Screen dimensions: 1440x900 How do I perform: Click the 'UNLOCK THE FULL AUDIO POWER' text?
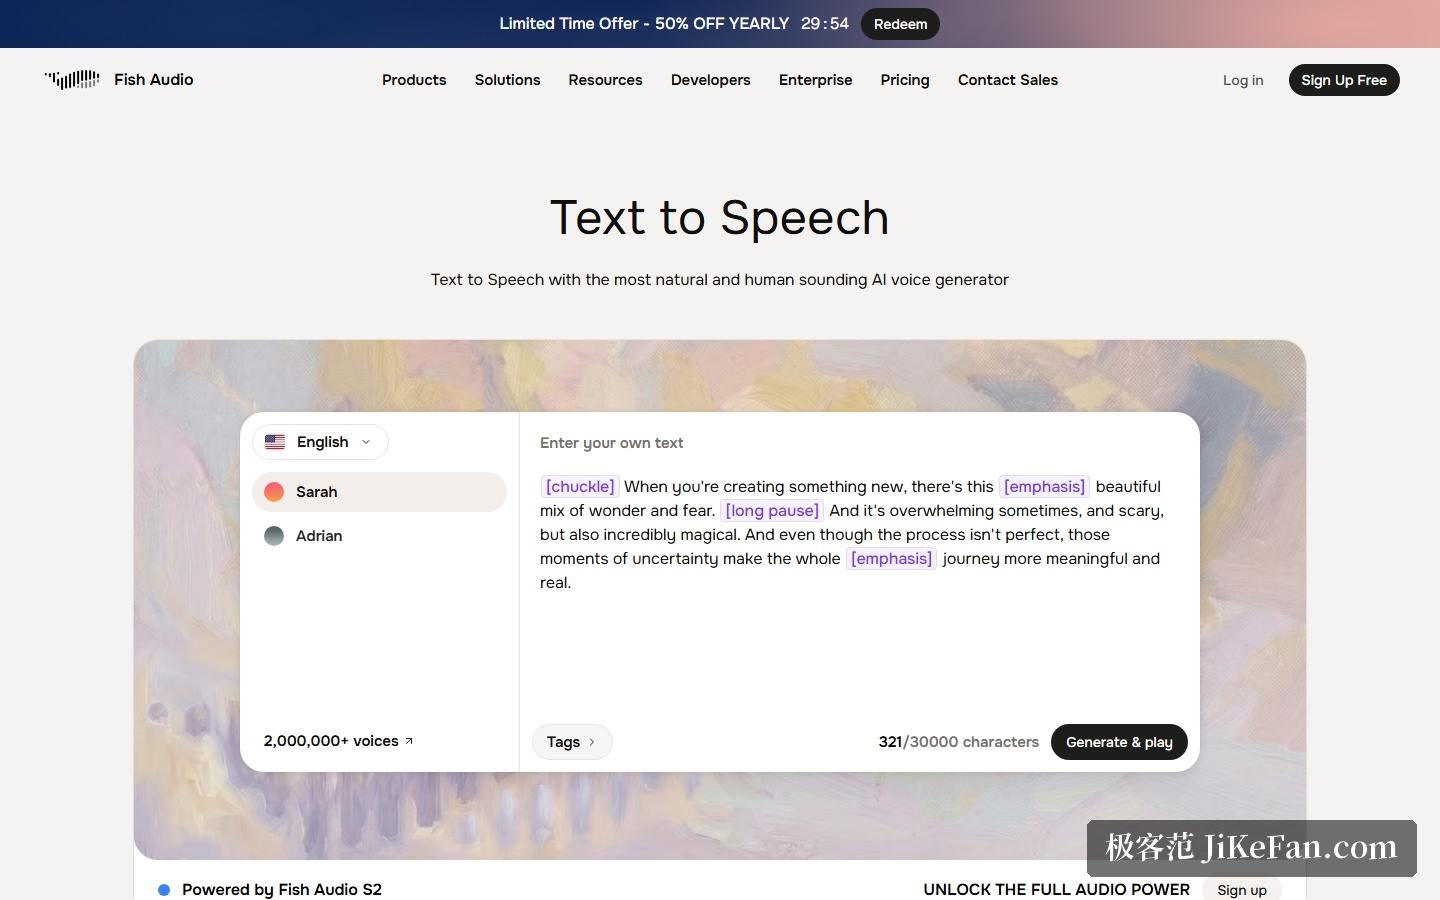(x=1056, y=889)
